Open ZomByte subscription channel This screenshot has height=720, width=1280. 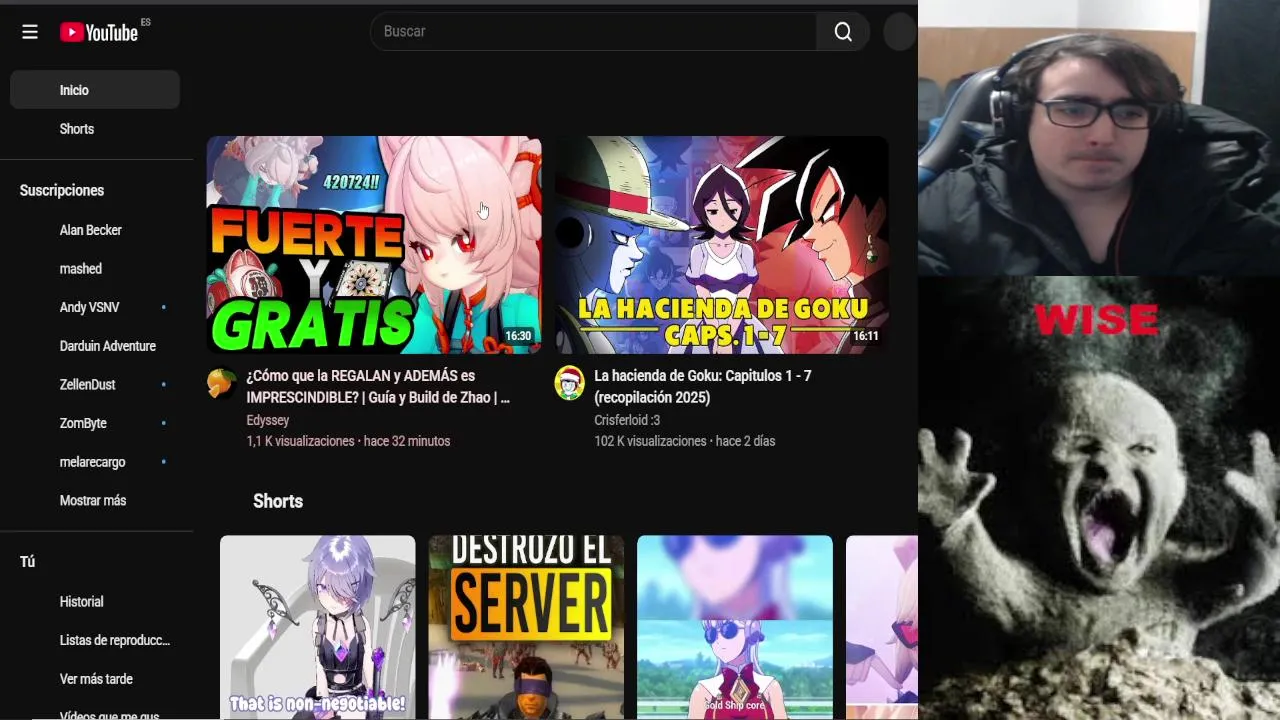point(95,423)
